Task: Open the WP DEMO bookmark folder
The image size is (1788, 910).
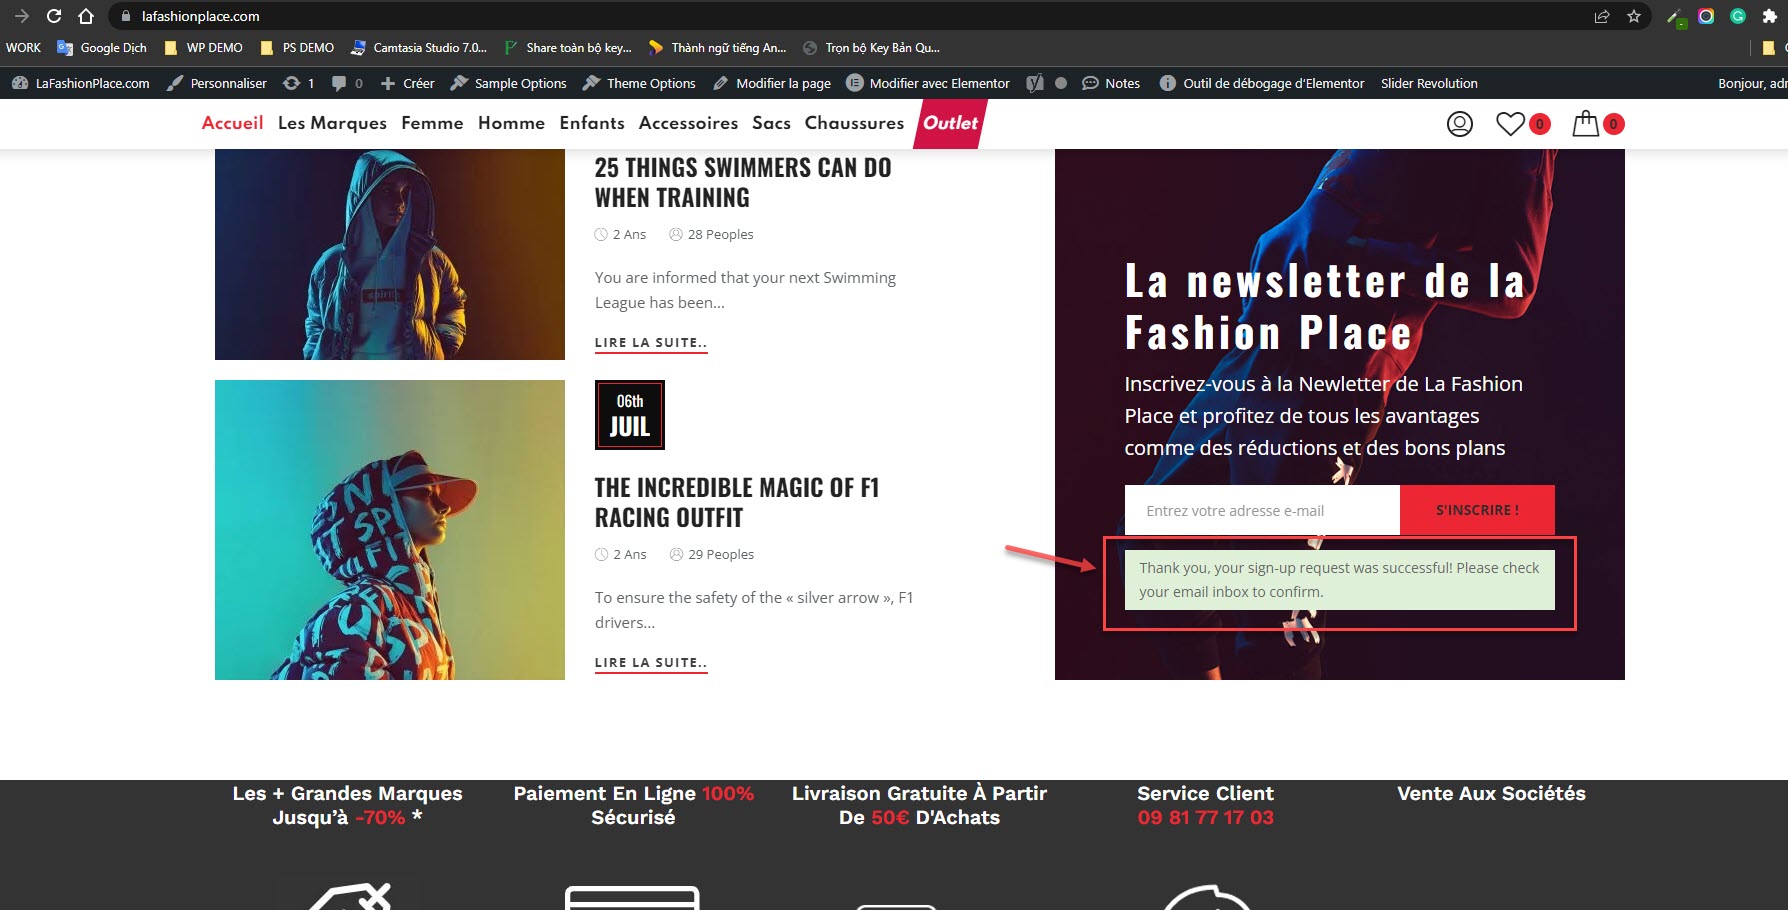Action: pyautogui.click(x=203, y=48)
